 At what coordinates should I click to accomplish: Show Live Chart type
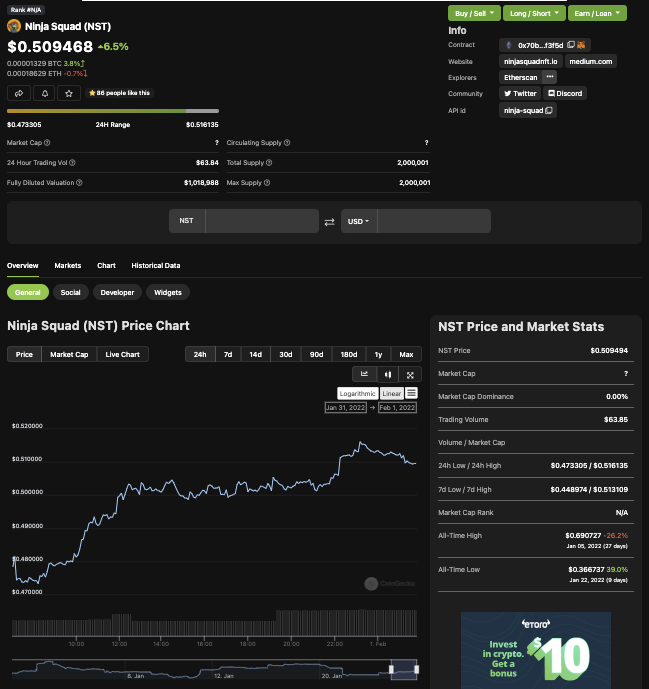(x=122, y=354)
